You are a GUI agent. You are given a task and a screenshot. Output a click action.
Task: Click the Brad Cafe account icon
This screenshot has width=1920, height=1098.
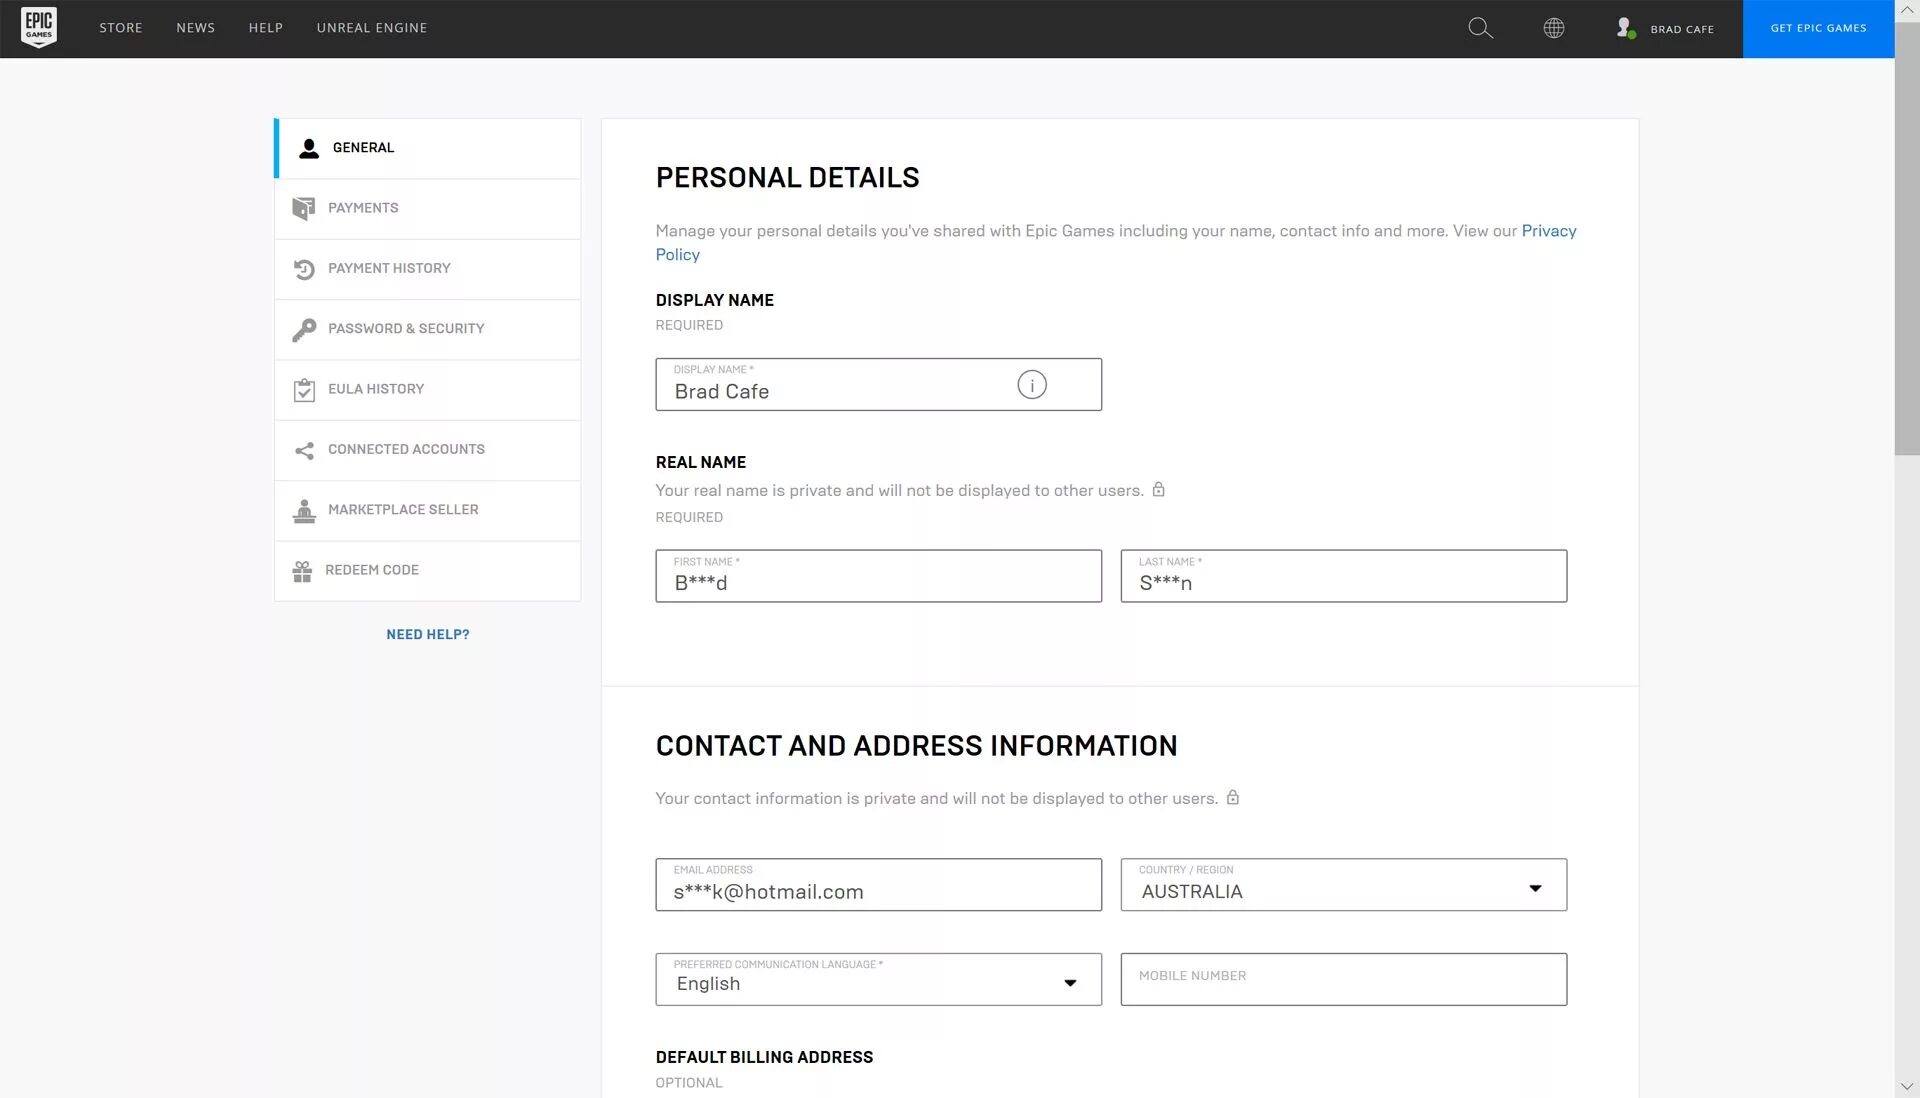click(x=1625, y=28)
